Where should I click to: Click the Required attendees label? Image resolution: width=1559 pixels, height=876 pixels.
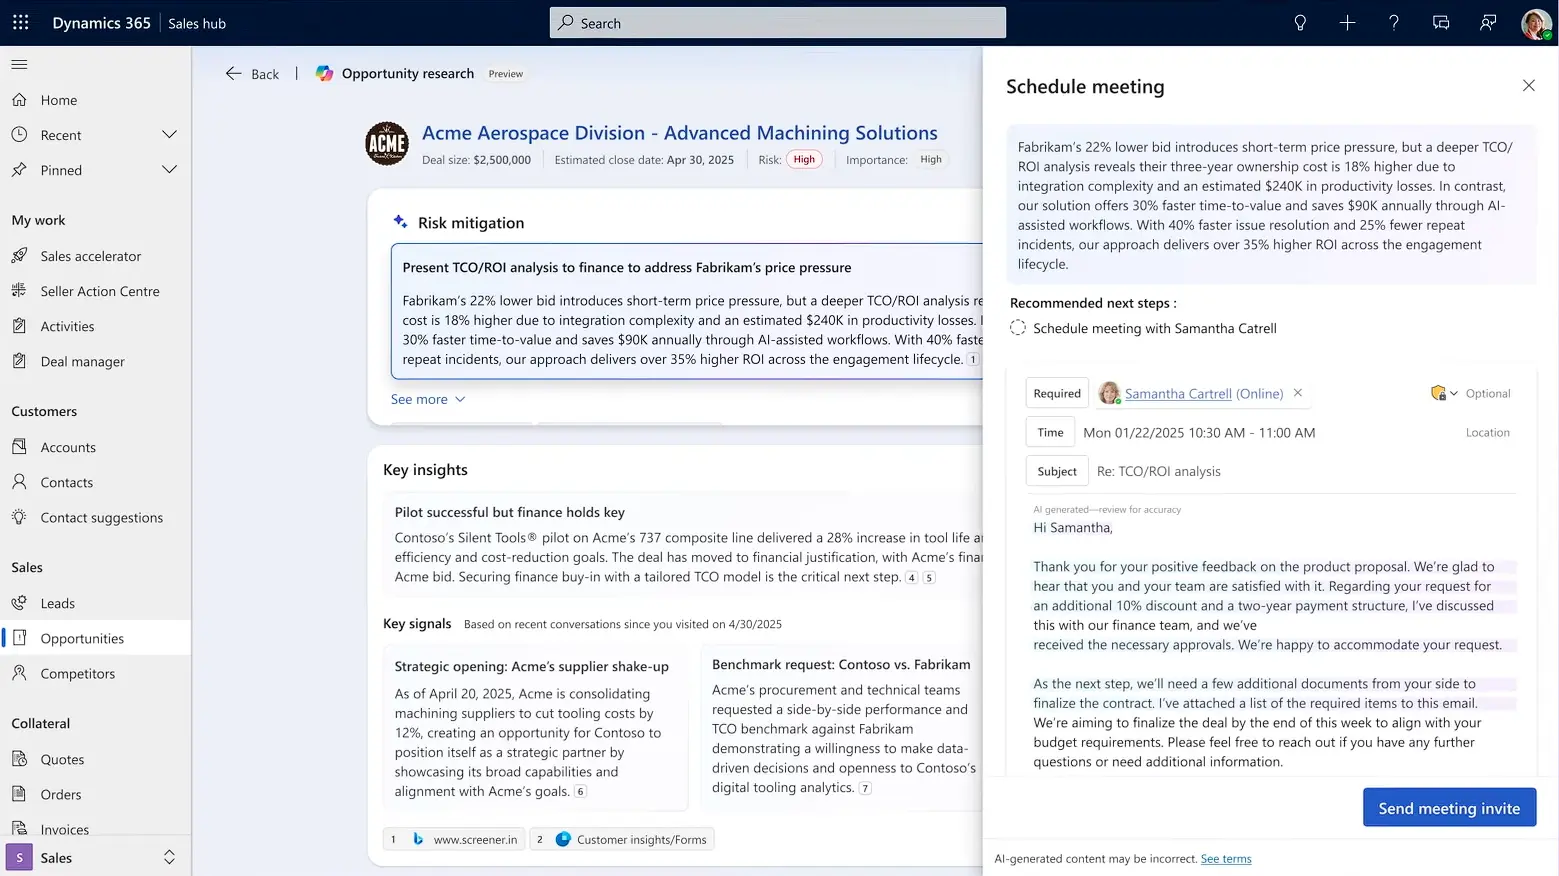1057,393
